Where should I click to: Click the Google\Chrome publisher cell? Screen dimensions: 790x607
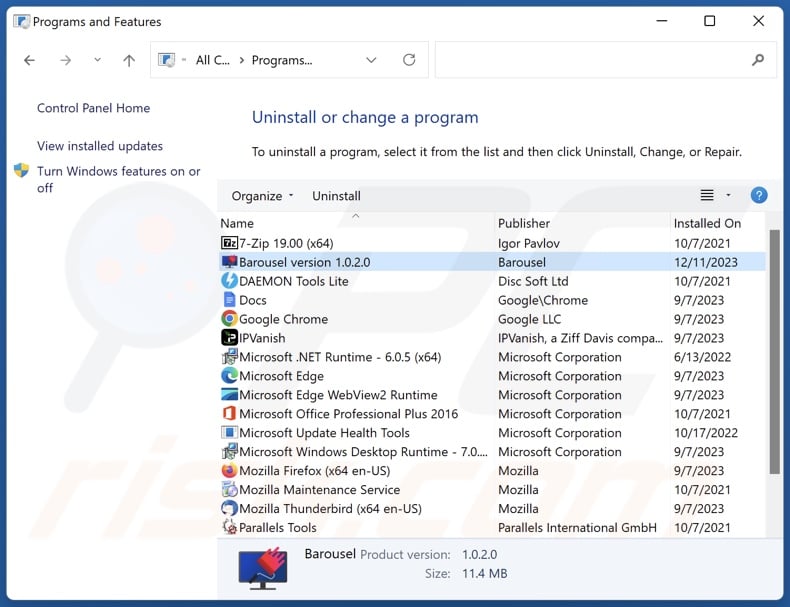(x=543, y=301)
